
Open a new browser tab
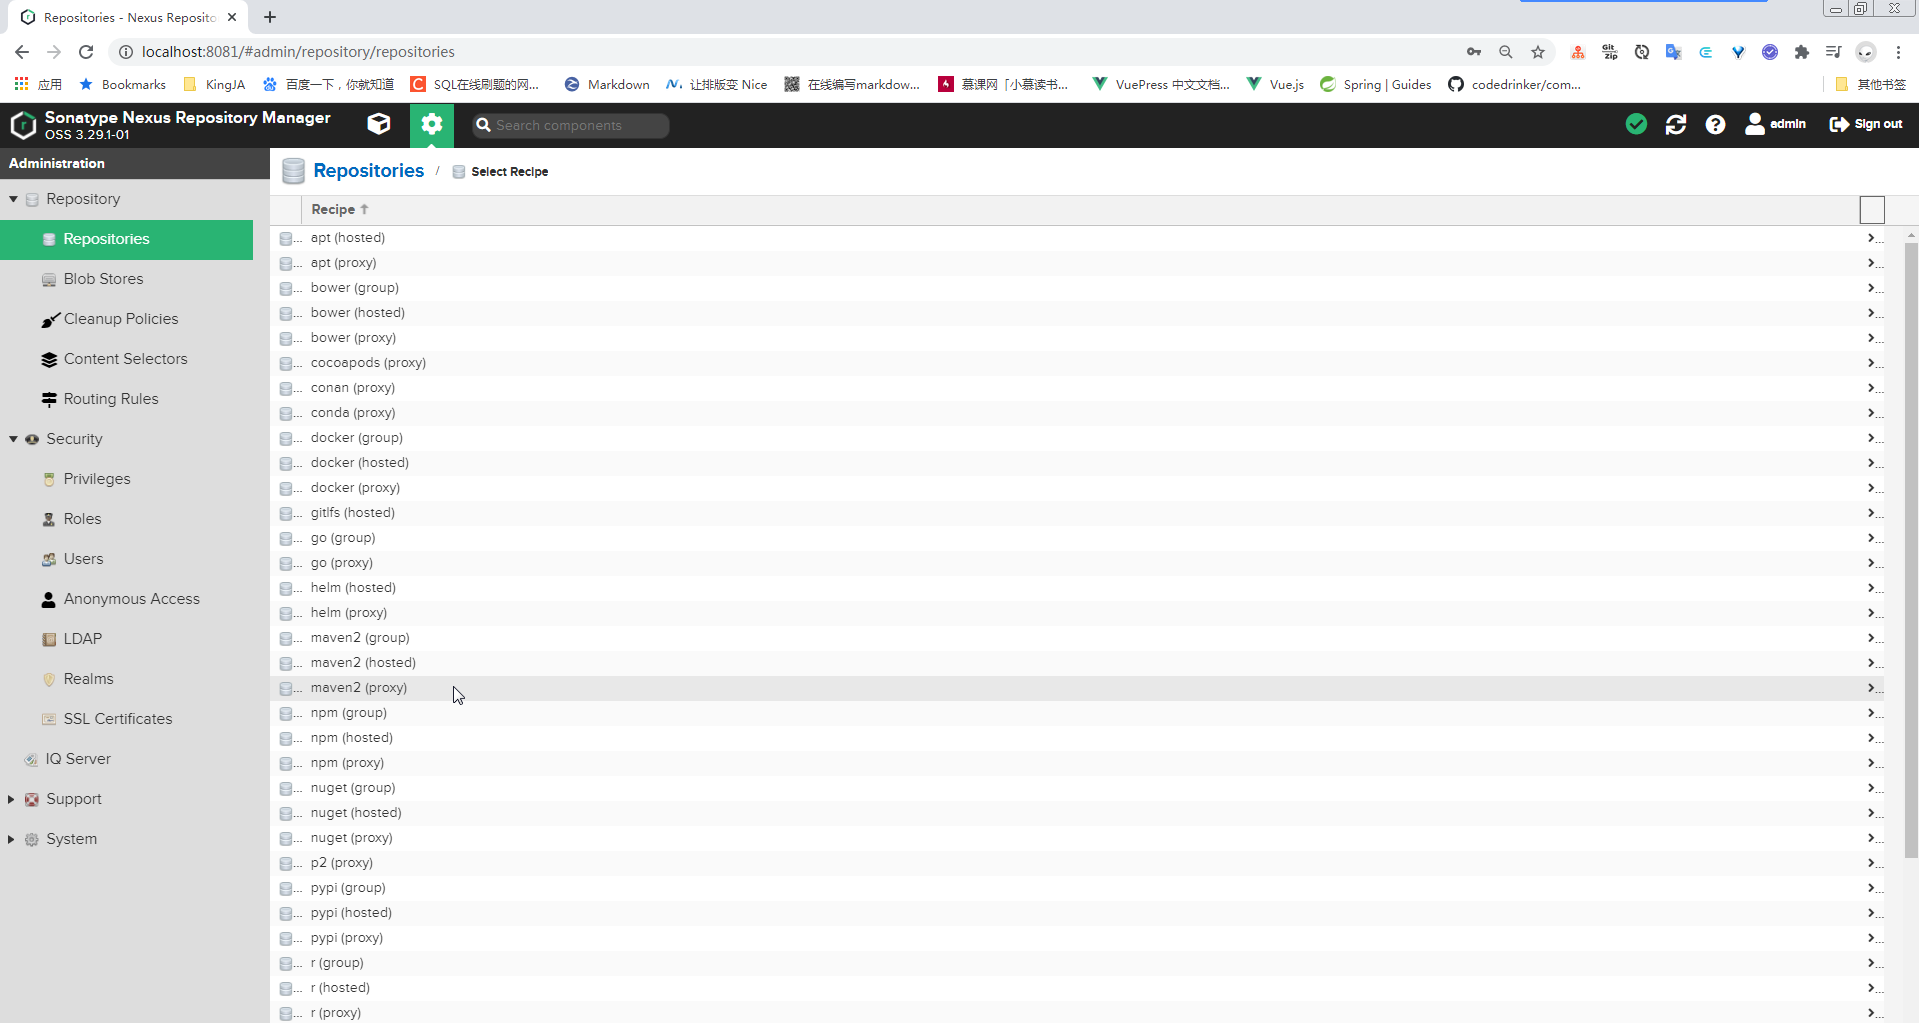(x=270, y=17)
